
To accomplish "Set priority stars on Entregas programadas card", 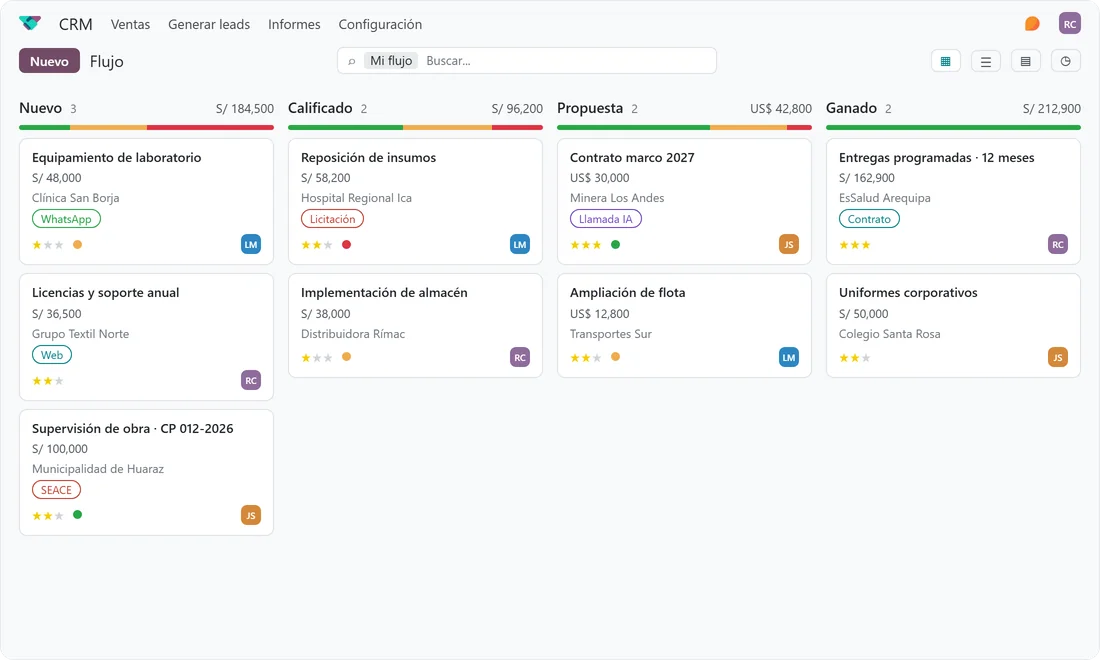I will tap(854, 245).
